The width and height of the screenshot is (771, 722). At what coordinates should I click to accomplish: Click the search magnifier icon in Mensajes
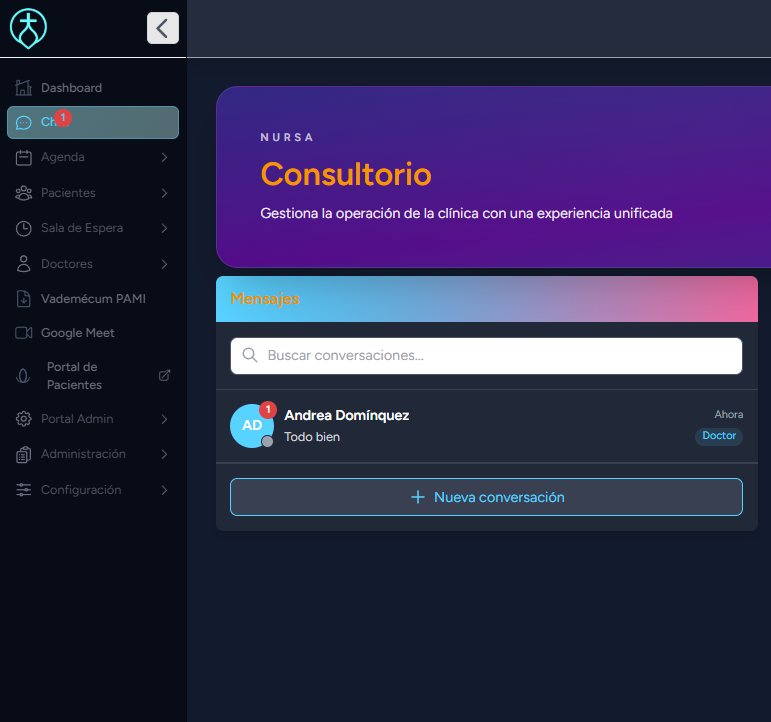click(x=250, y=355)
